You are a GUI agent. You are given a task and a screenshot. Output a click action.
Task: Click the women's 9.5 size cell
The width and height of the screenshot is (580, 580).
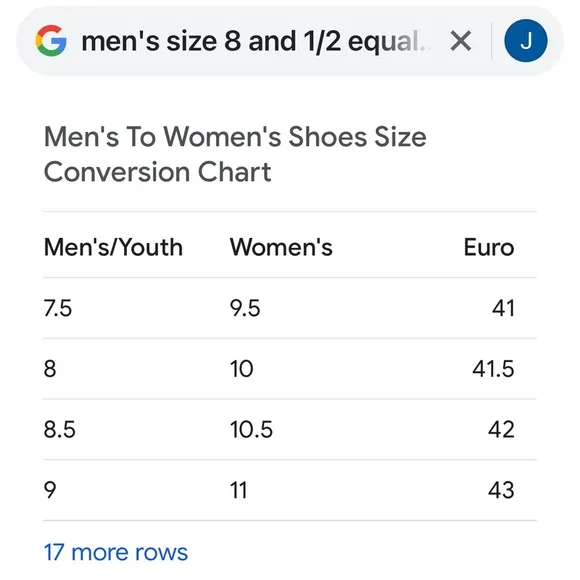tap(245, 308)
